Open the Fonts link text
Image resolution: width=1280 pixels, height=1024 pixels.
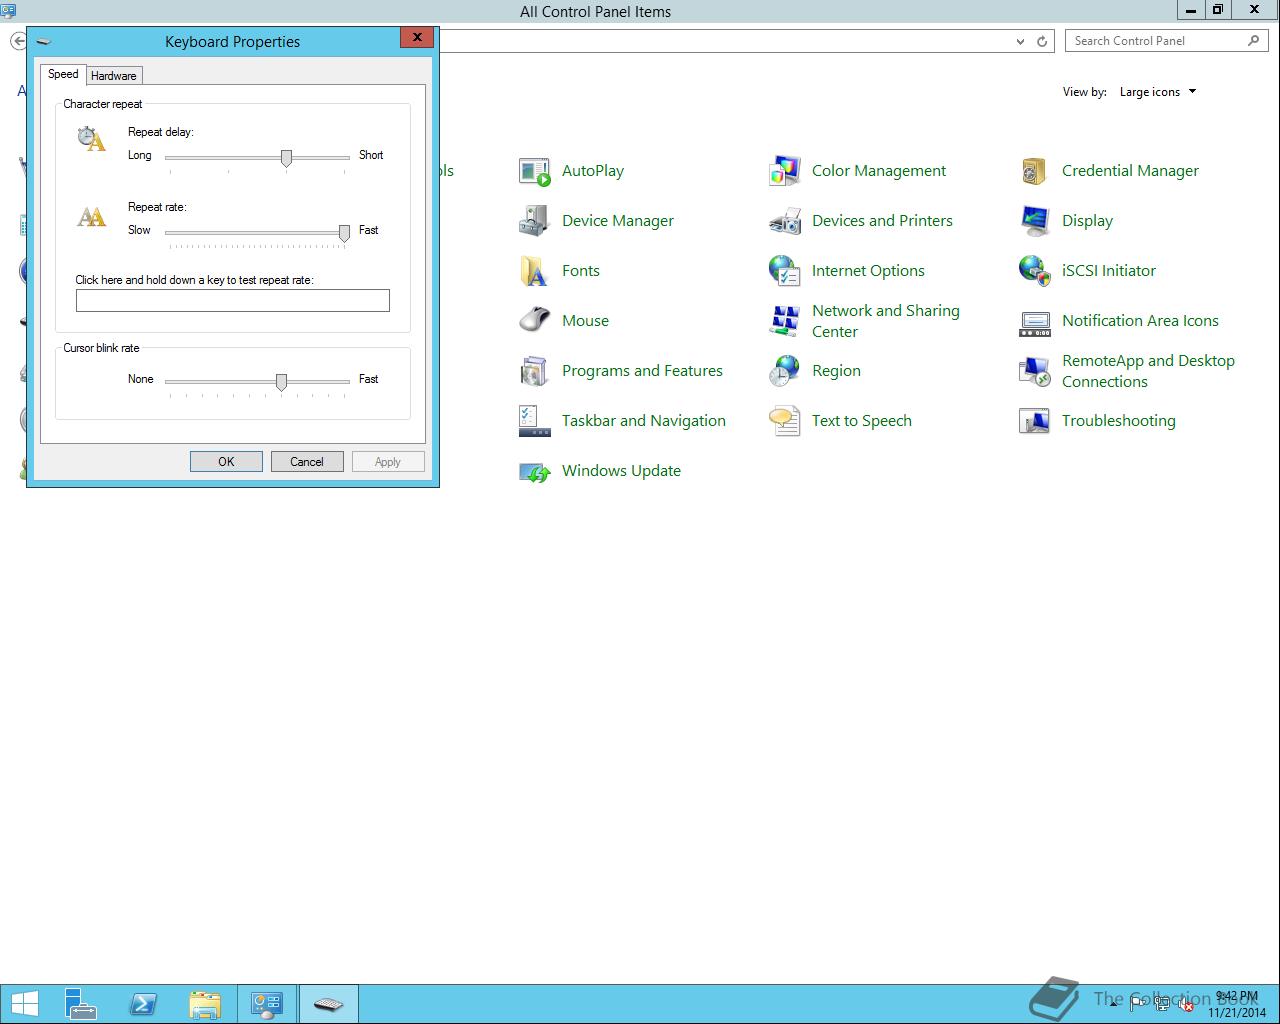581,271
